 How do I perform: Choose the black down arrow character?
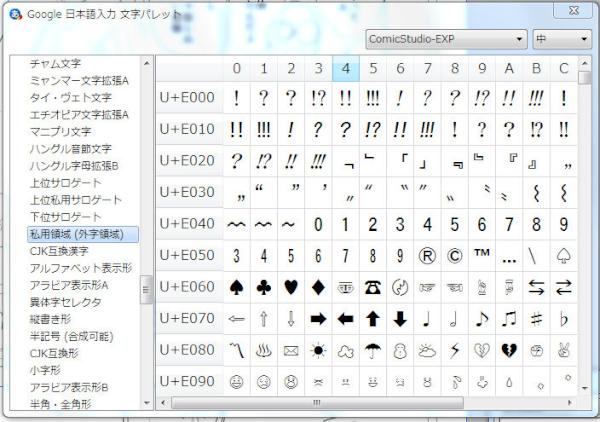point(400,319)
